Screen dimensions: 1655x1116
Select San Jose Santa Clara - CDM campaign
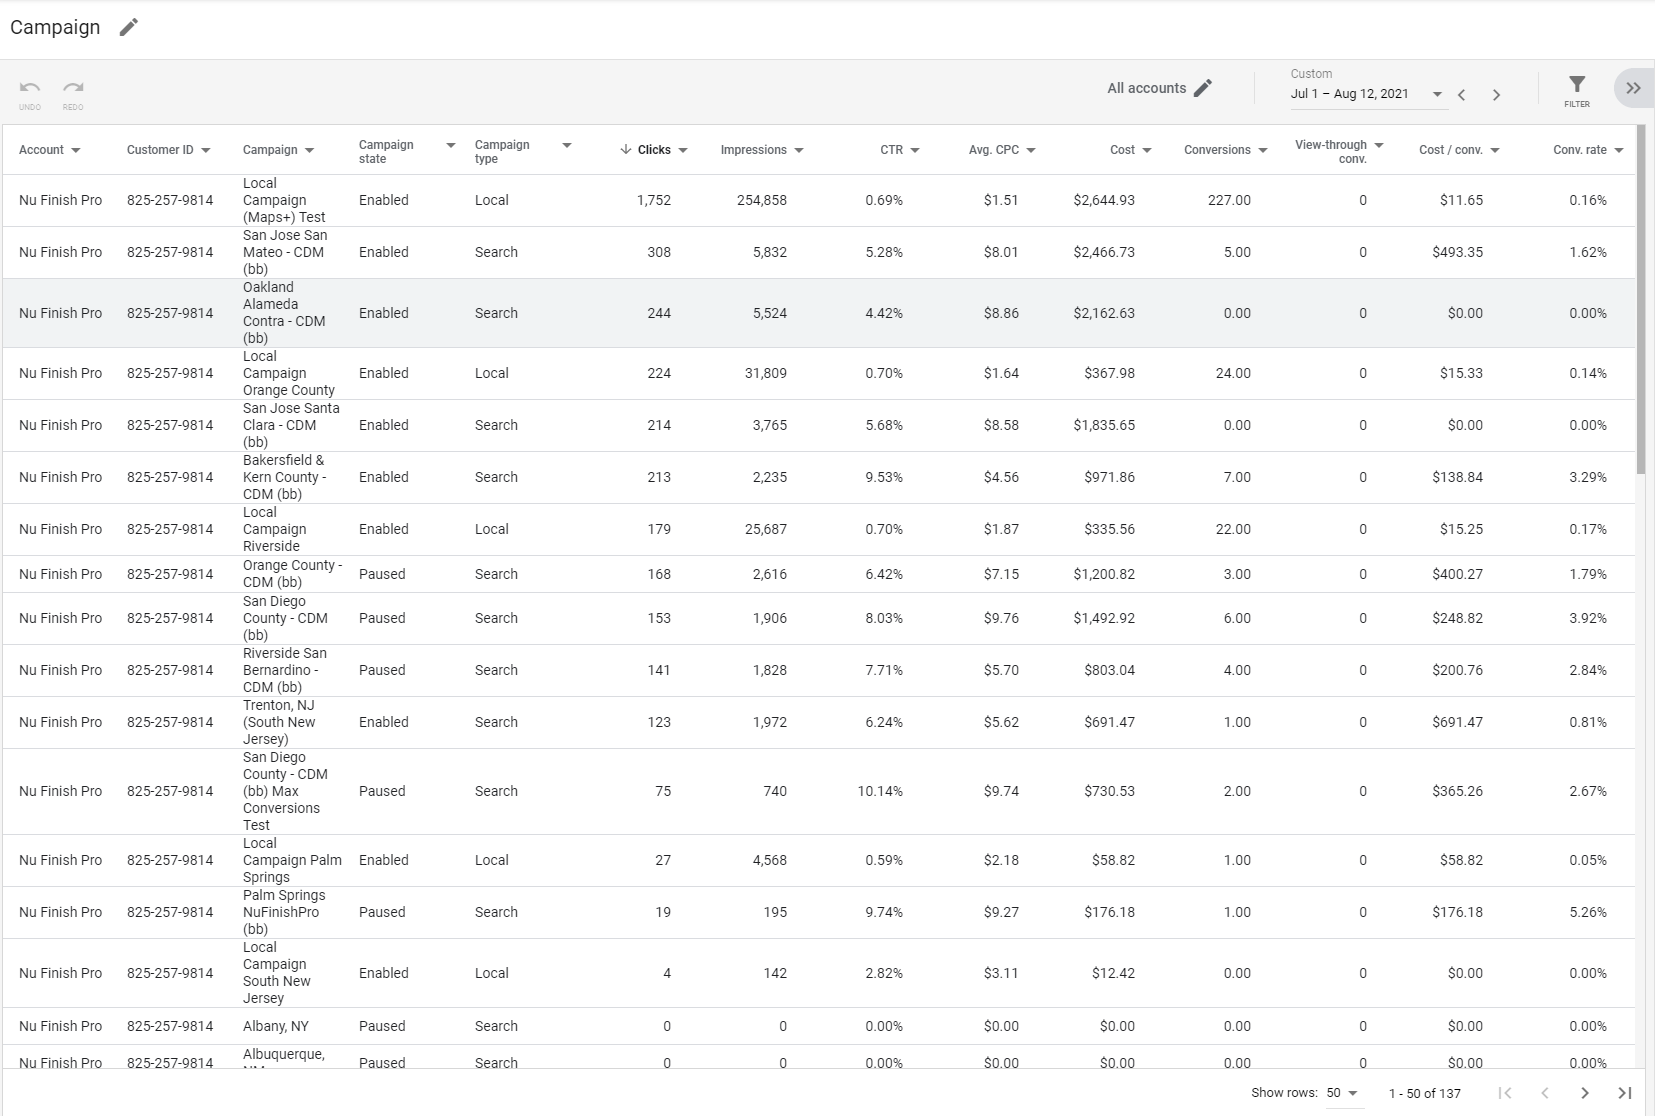coord(291,425)
